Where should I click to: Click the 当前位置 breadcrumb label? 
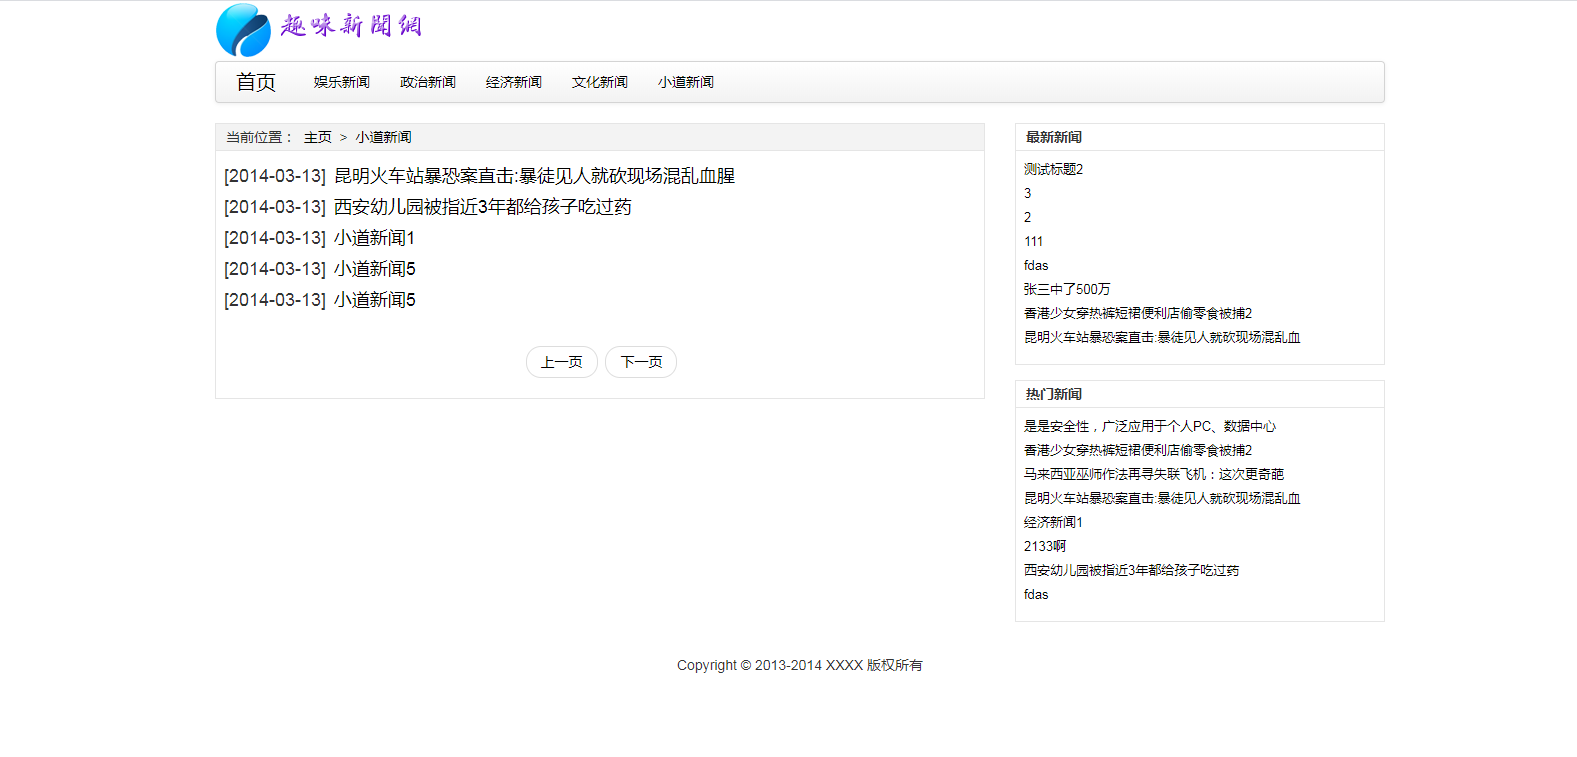(259, 137)
